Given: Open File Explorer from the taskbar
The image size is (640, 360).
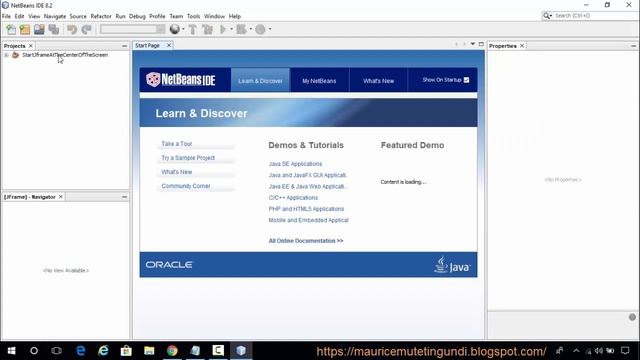Looking at the screenshot, I should point(149,351).
